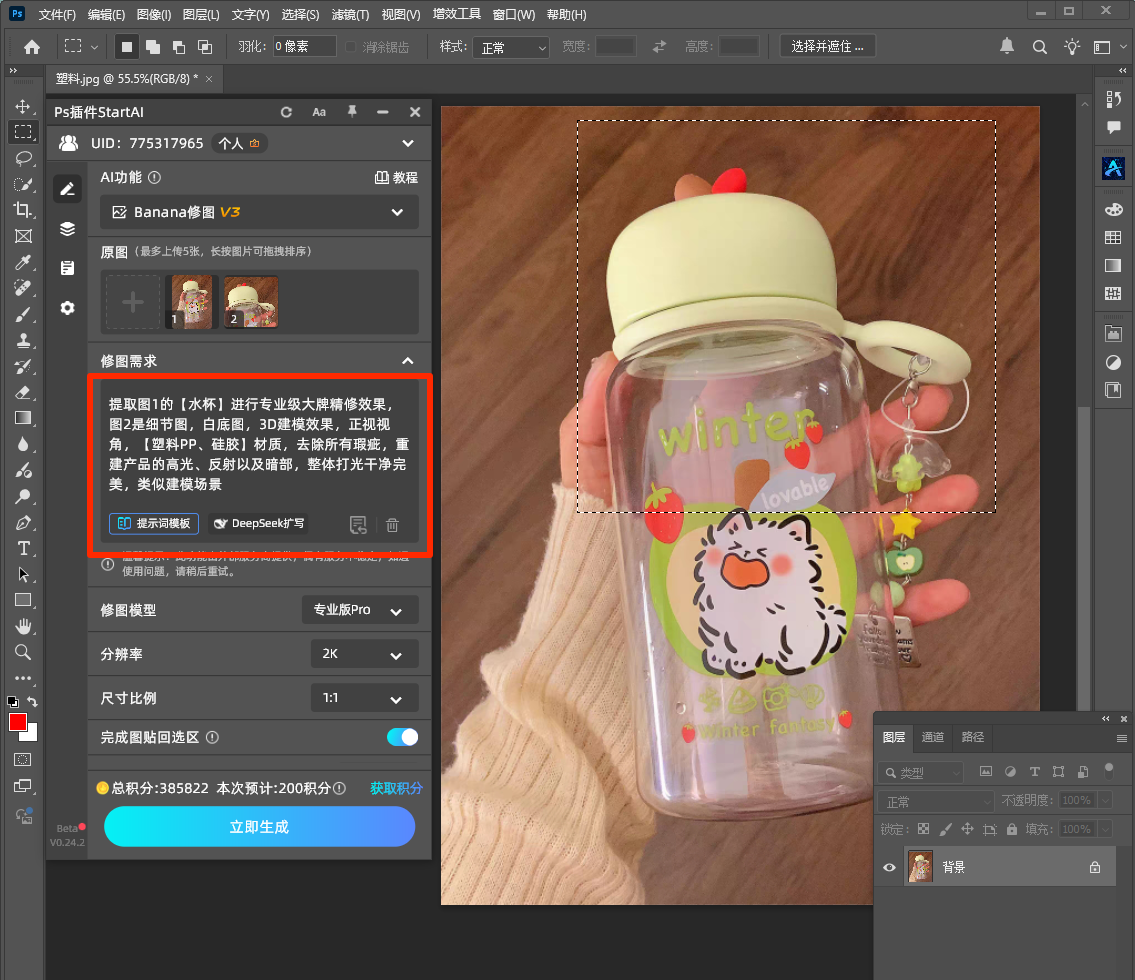This screenshot has height=980, width=1135.
Task: Choose Intersect with selection mode button
Action: pyautogui.click(x=205, y=47)
